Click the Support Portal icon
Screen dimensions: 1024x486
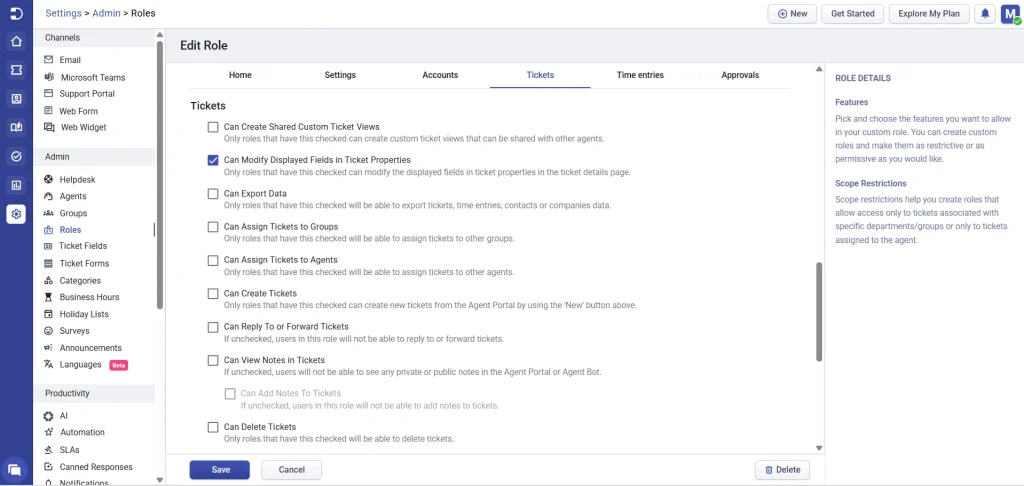48,93
